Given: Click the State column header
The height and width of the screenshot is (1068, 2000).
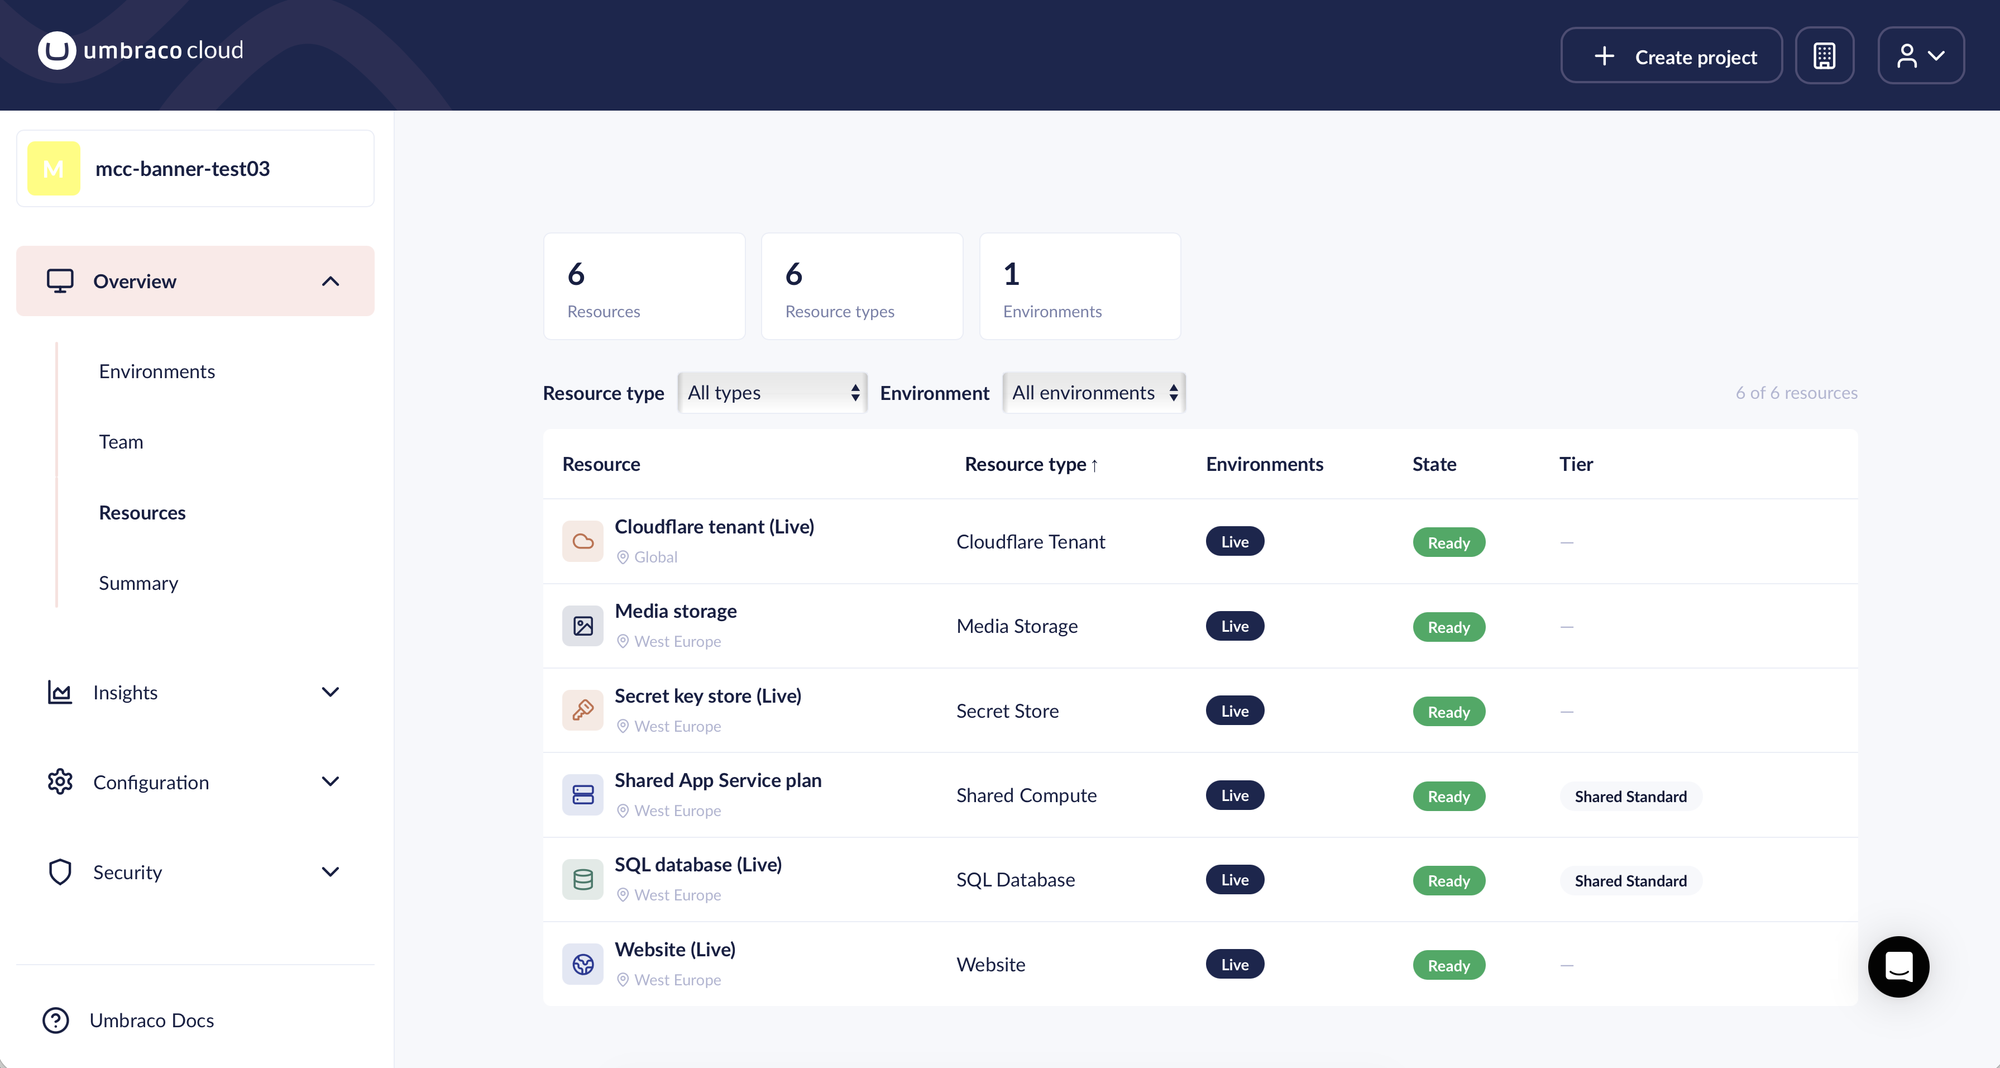Looking at the screenshot, I should pyautogui.click(x=1434, y=464).
